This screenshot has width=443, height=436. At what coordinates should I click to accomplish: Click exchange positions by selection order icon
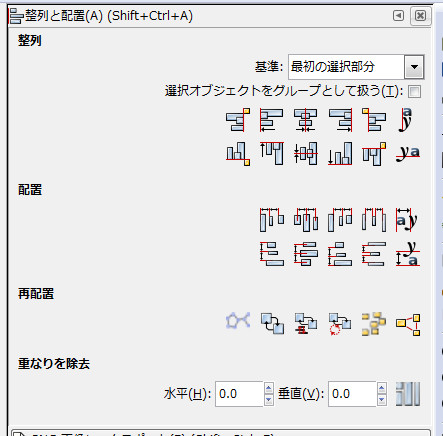point(272,323)
